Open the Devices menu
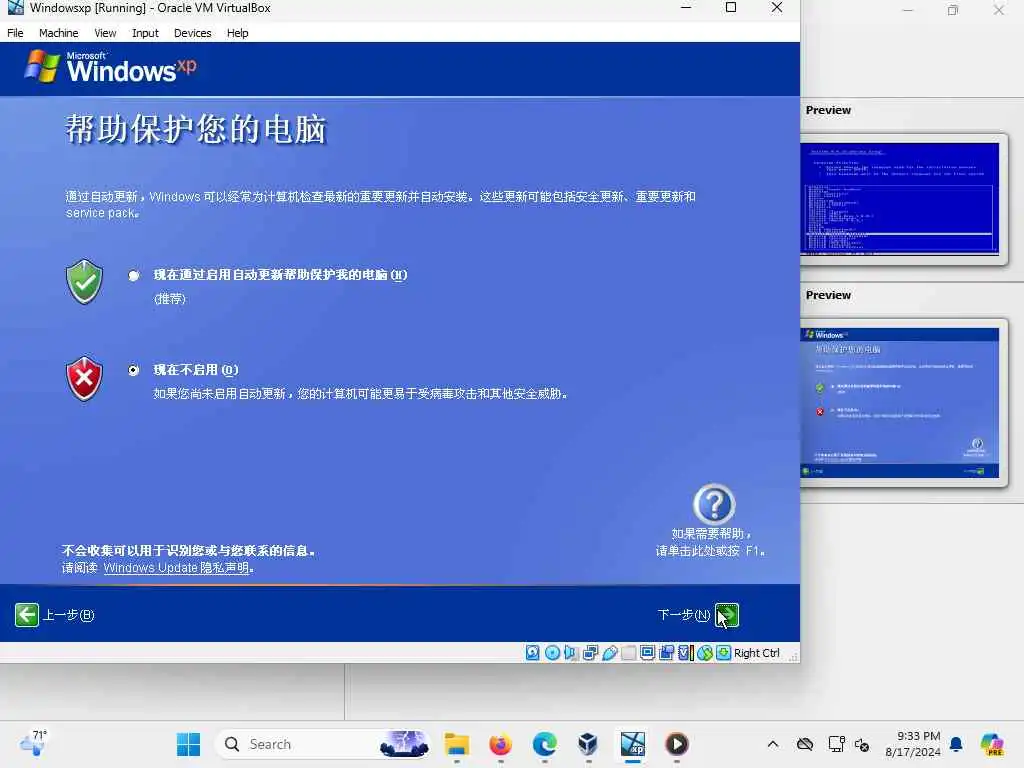The height and width of the screenshot is (768, 1024). click(x=193, y=33)
